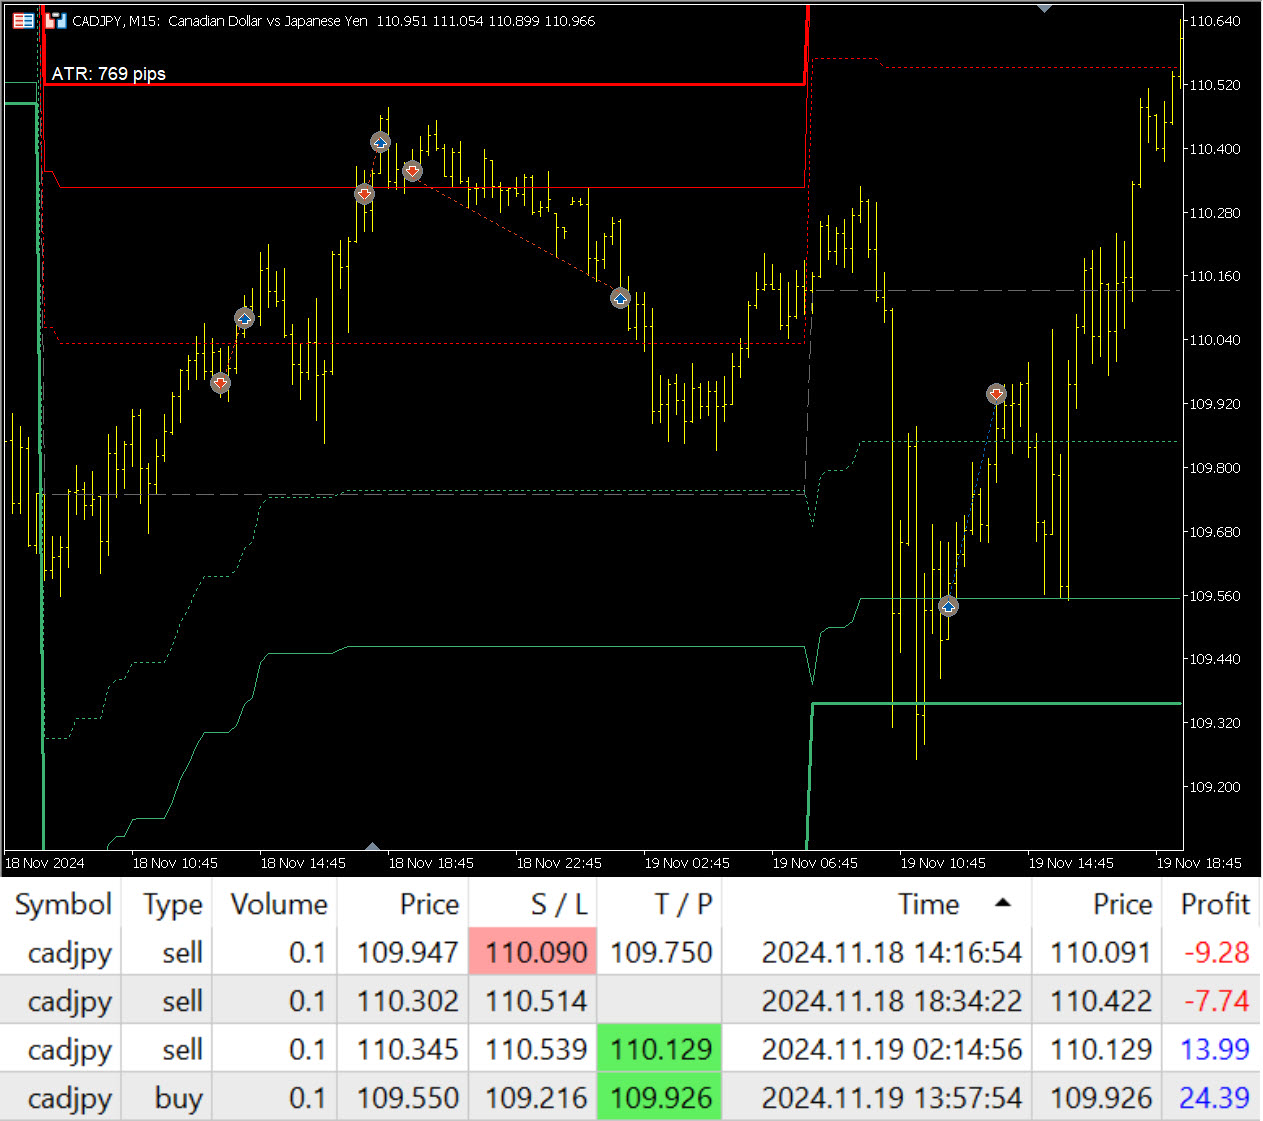Click the chart shift triangle at top edge
The width and height of the screenshot is (1263, 1121).
pos(1045,9)
